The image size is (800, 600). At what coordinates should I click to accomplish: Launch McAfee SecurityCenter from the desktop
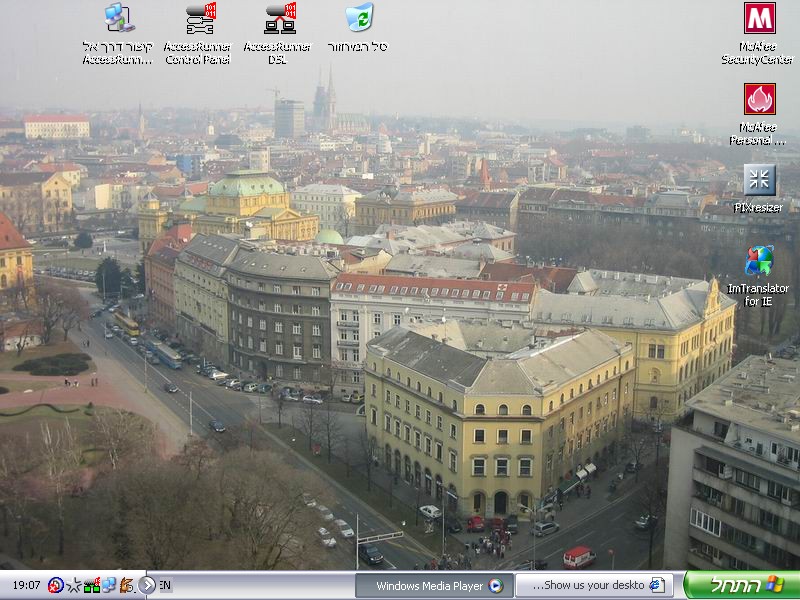(759, 20)
